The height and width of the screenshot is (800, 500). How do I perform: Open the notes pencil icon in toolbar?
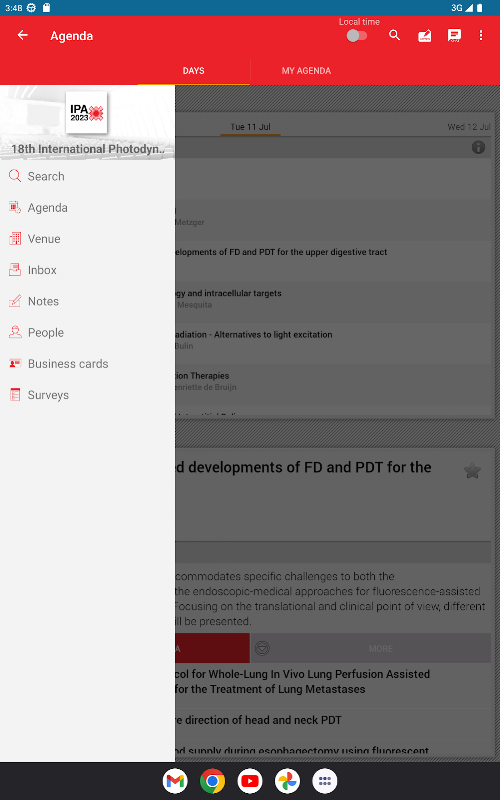click(x=424, y=35)
